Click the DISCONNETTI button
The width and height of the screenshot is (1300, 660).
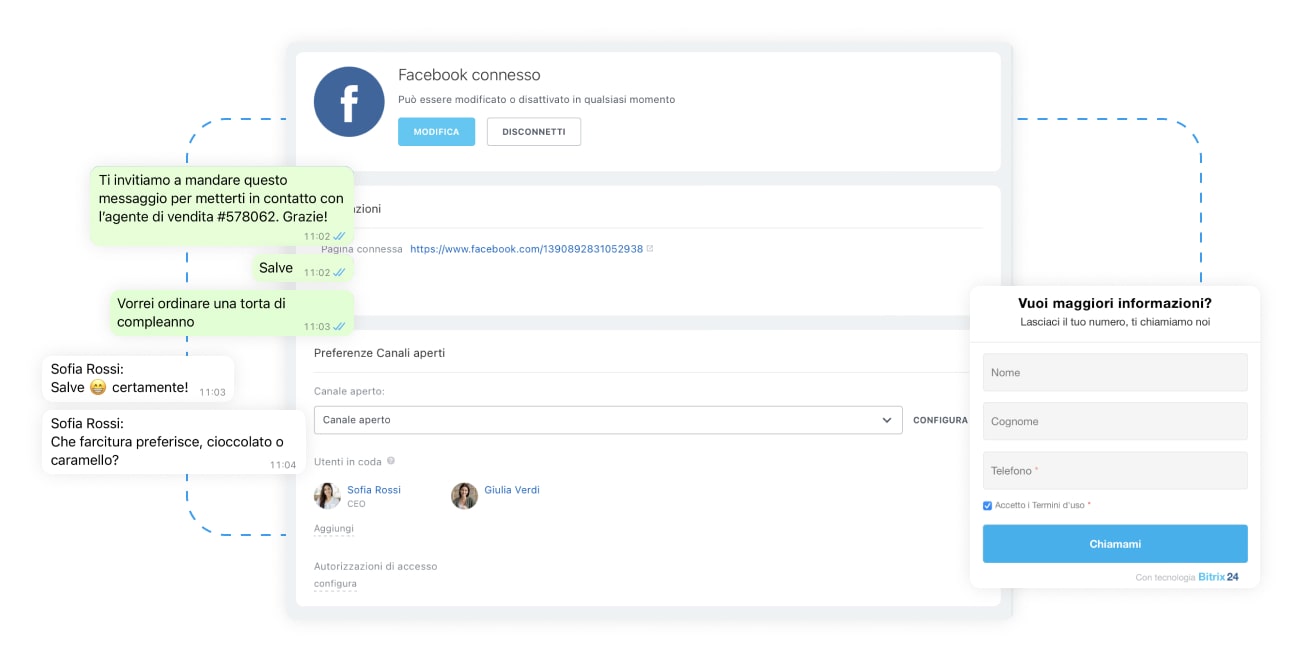point(534,132)
